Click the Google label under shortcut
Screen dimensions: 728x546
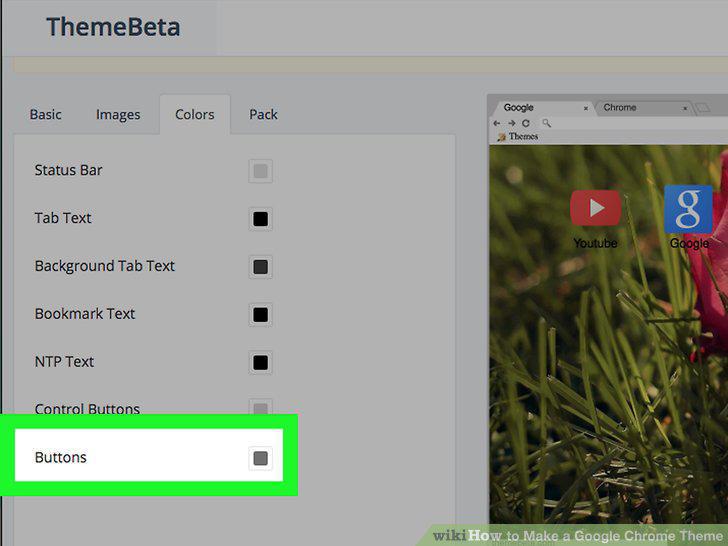pyautogui.click(x=689, y=243)
